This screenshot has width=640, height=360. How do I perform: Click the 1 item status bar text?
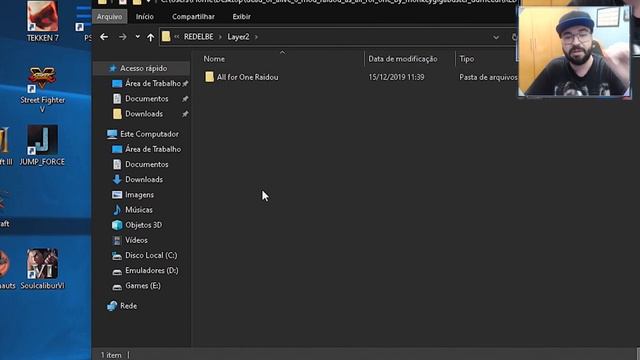pyautogui.click(x=111, y=355)
